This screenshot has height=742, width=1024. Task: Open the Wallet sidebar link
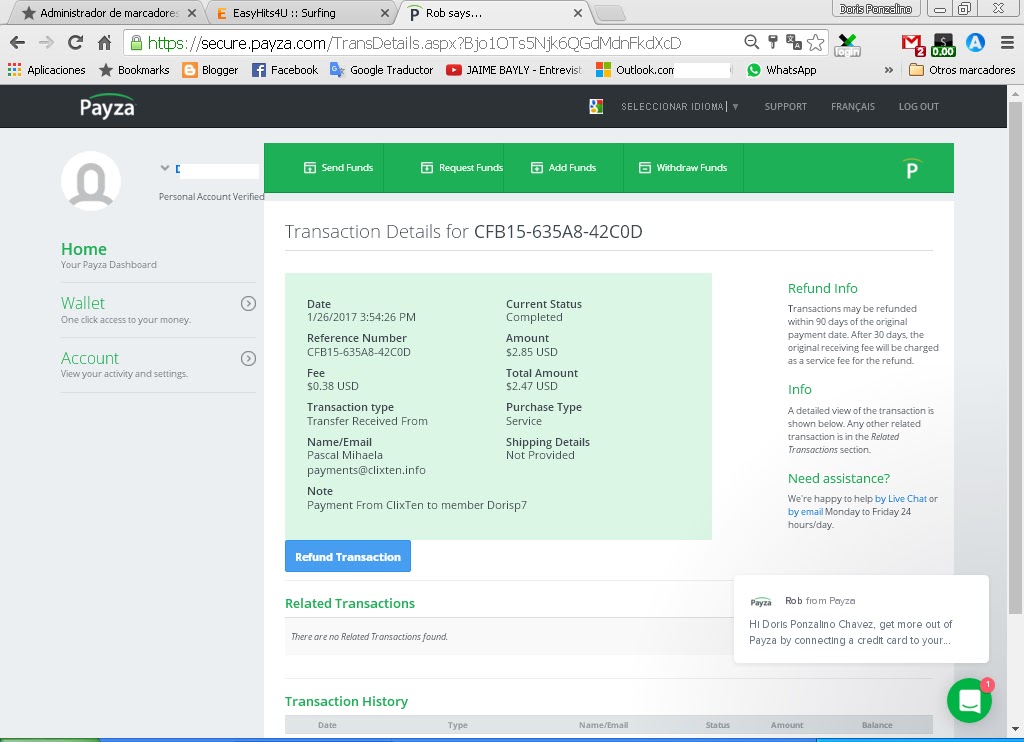(83, 303)
